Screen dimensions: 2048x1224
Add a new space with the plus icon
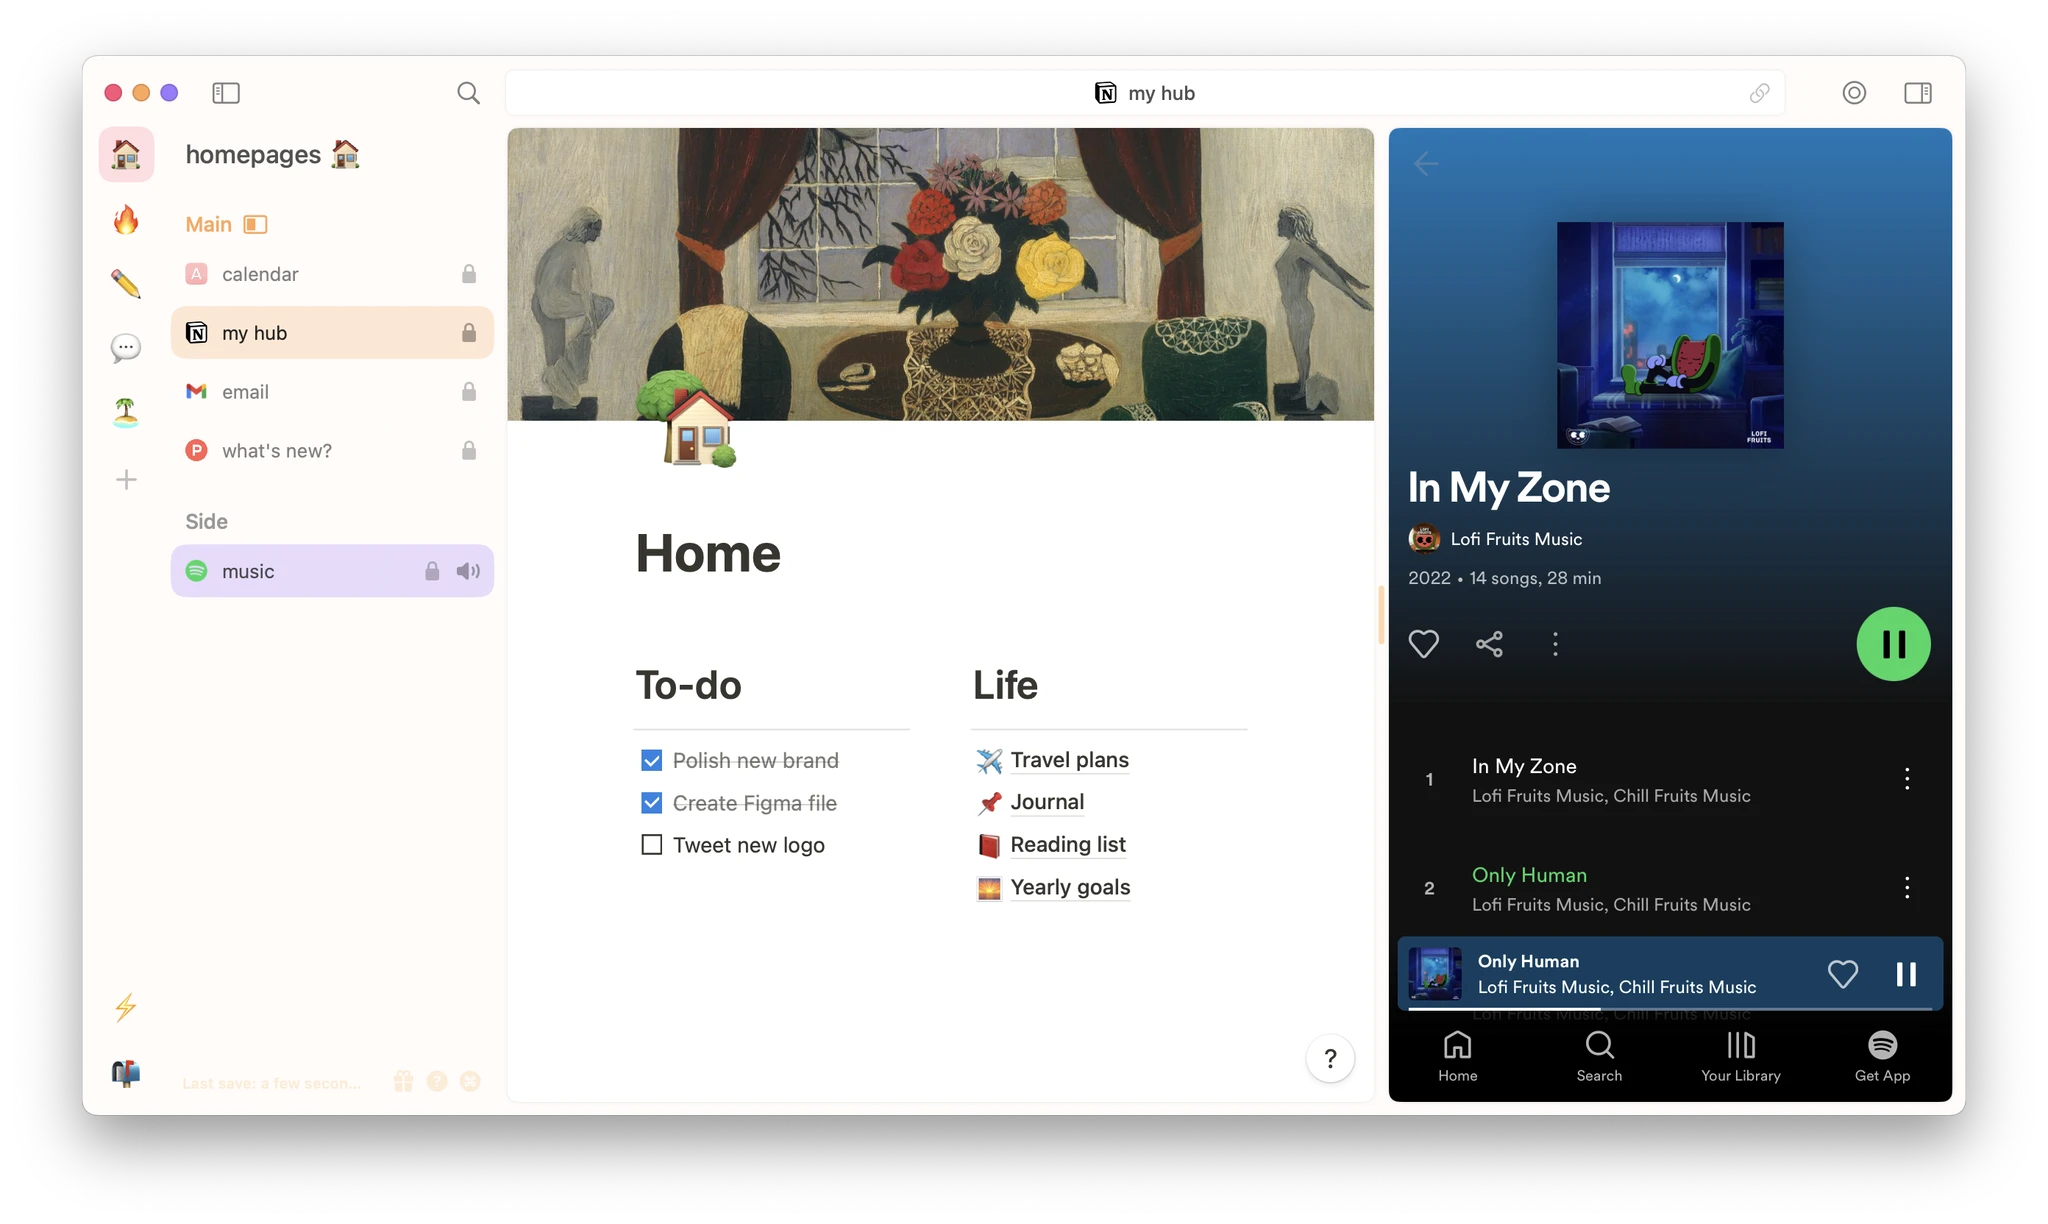[x=126, y=480]
